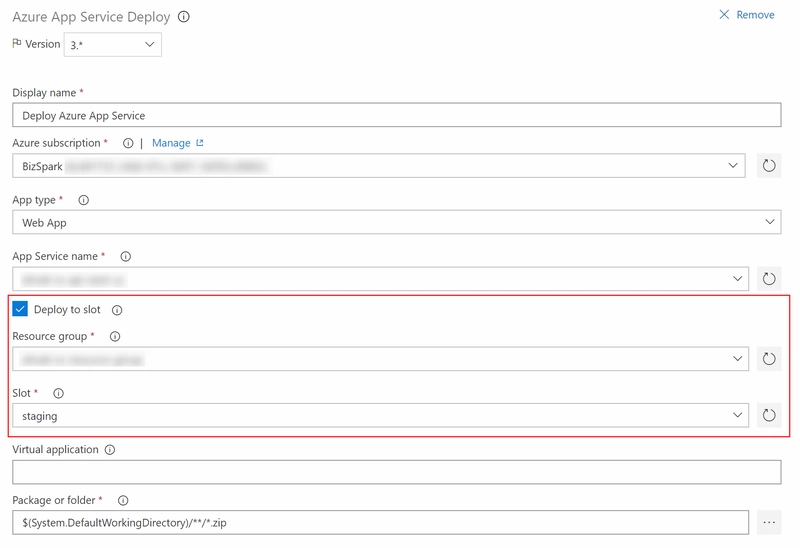This screenshot has height=548, width=800.
Task: Open the Slot dropdown showing staging
Action: coord(381,415)
